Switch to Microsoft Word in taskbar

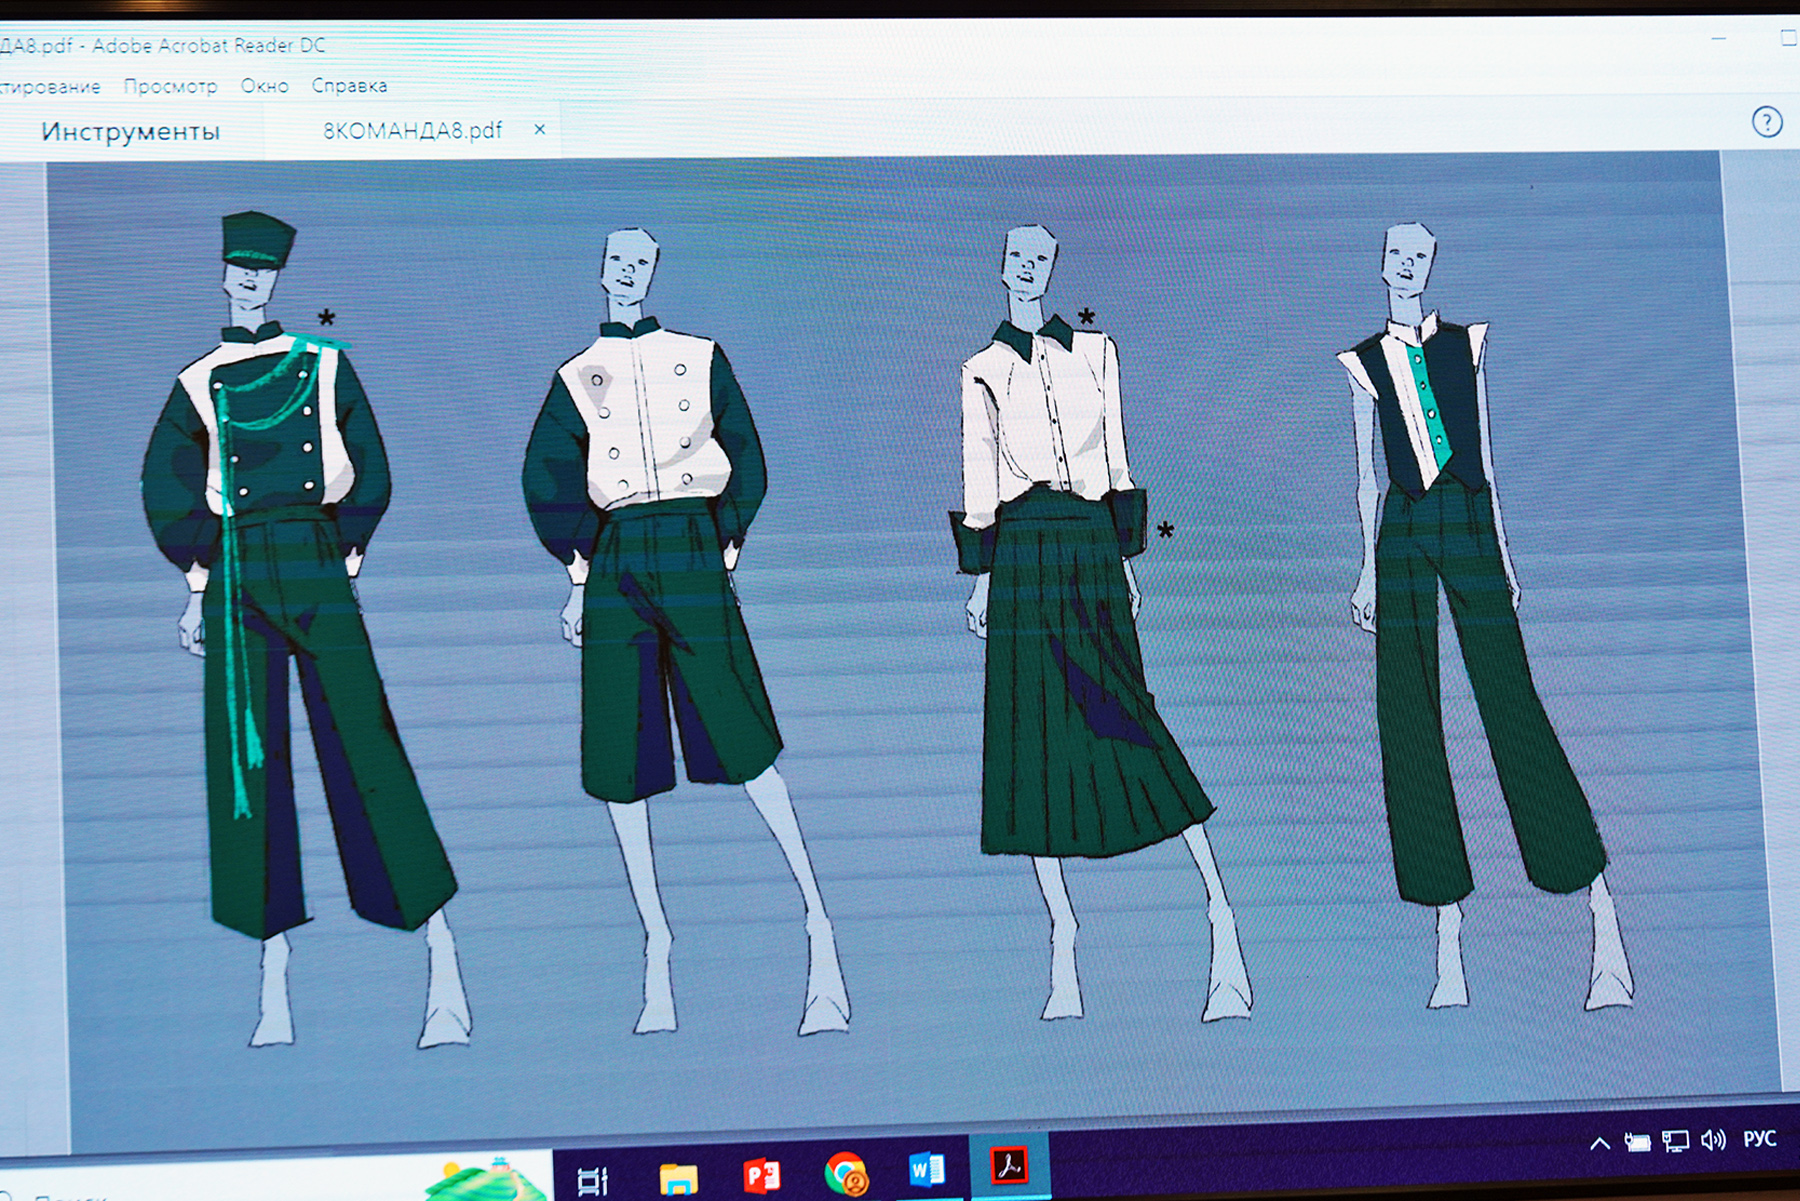pyautogui.click(x=926, y=1169)
